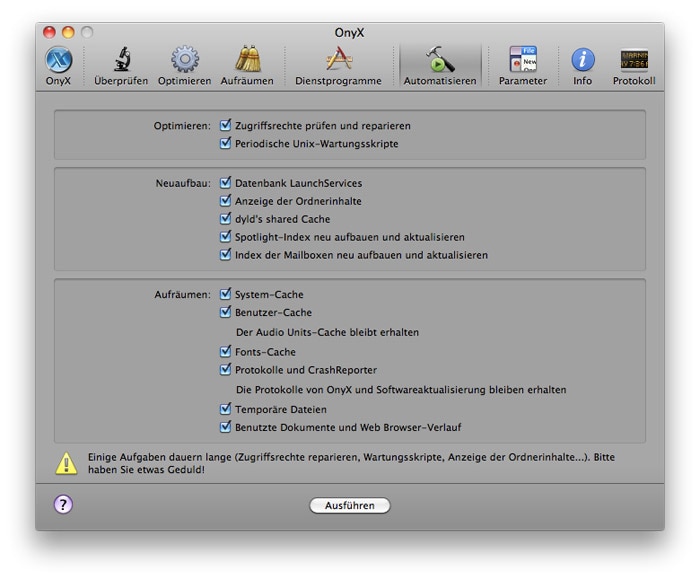Uncheck the Fonts-Cache option

[225, 351]
